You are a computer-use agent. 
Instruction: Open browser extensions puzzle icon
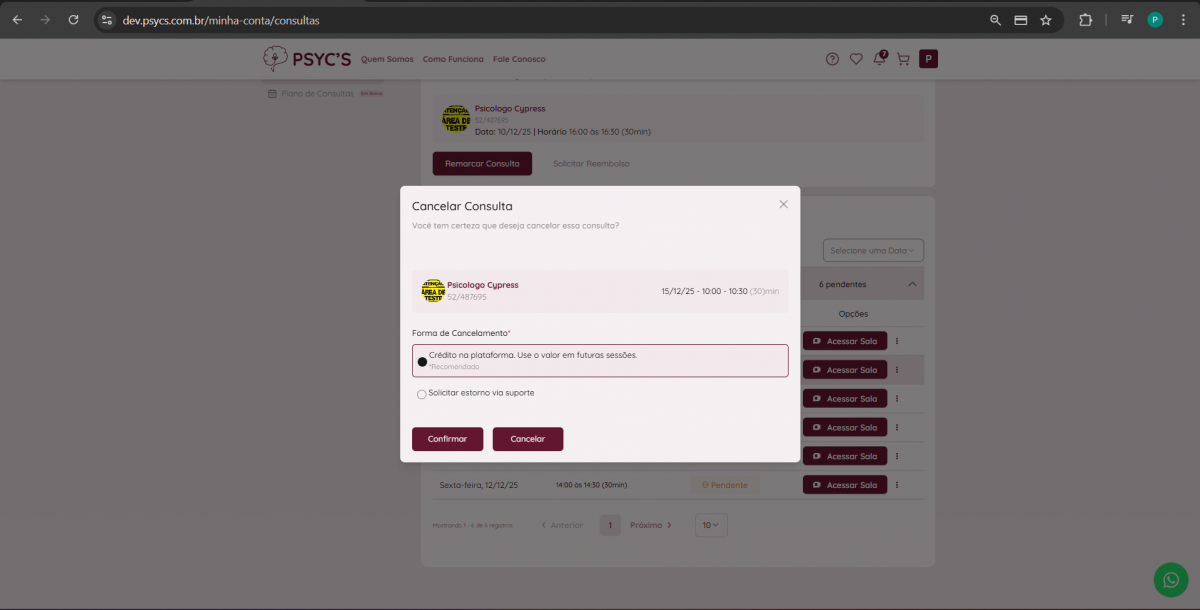pos(1085,20)
